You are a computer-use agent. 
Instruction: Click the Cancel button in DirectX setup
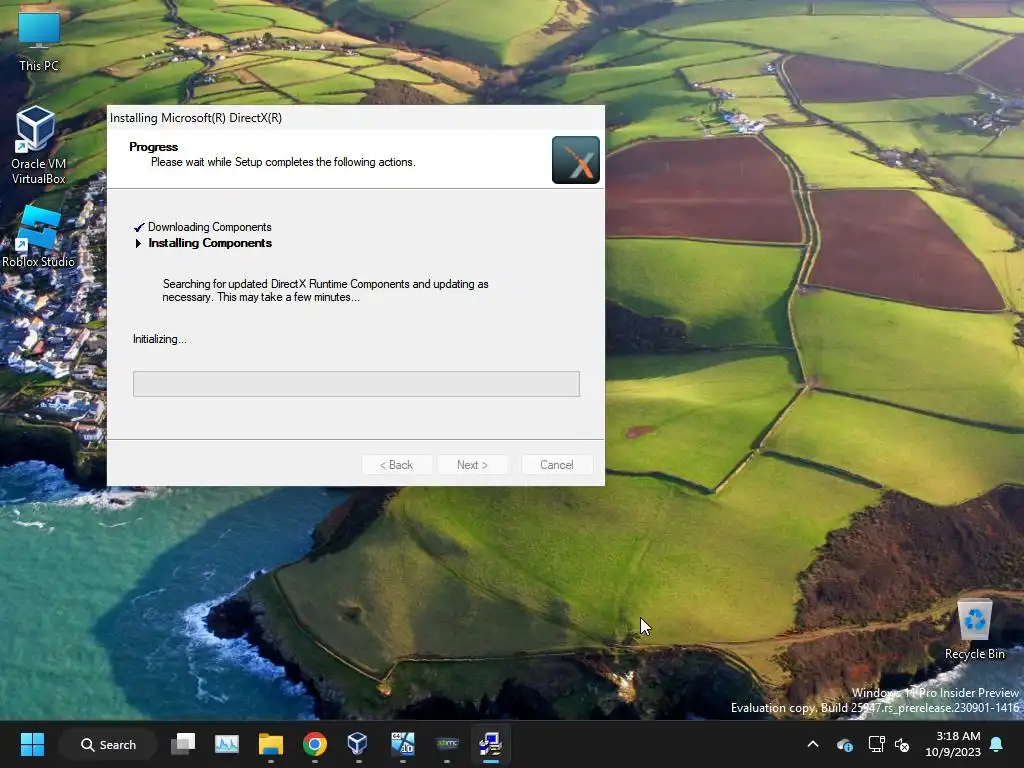(x=557, y=465)
